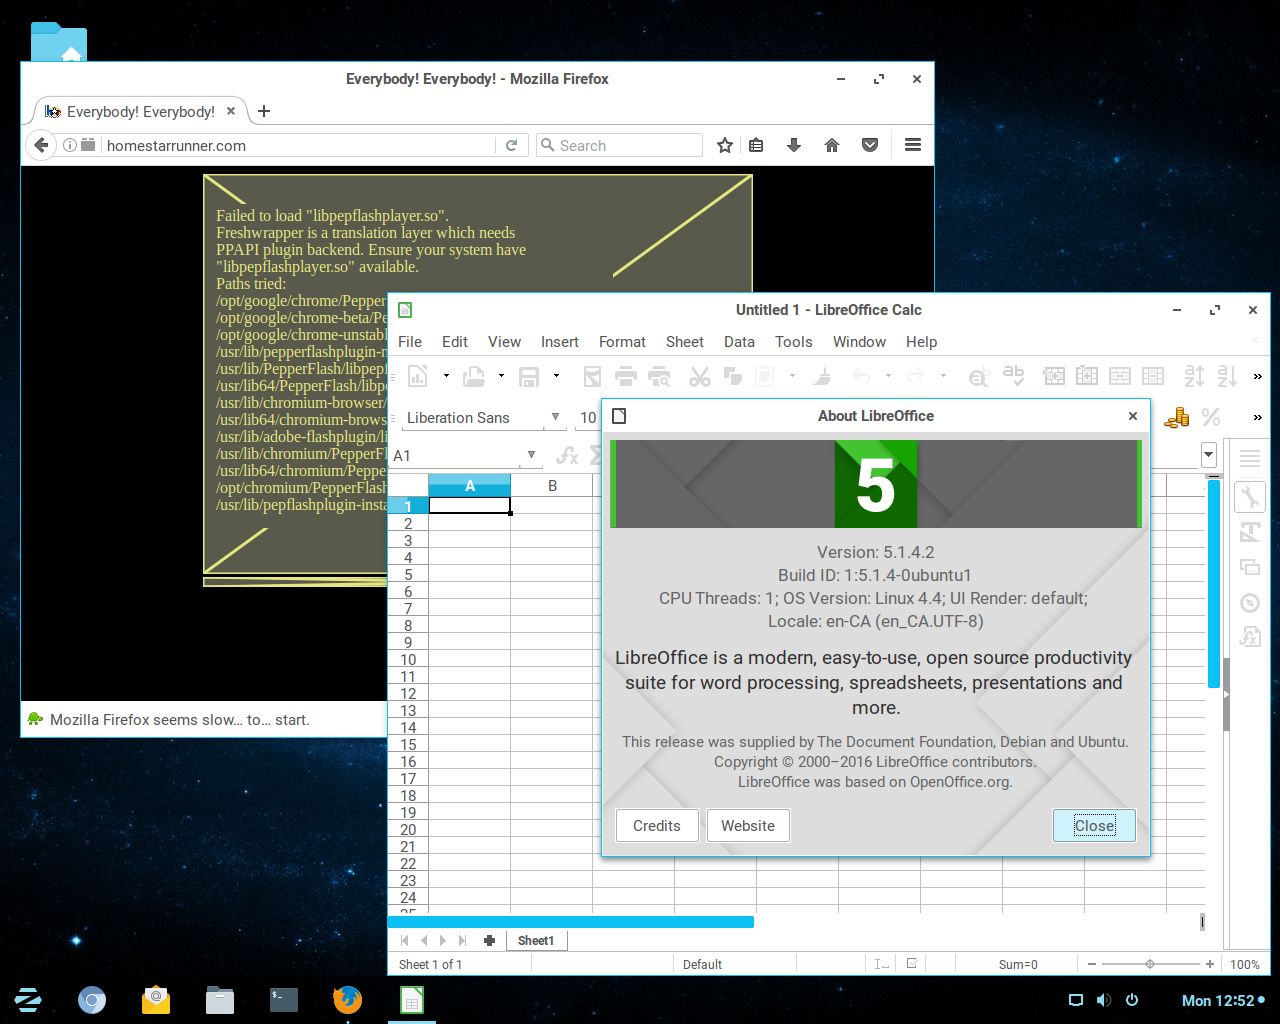Viewport: 1280px width, 1024px height.
Task: Click the Credits button in About dialog
Action: point(657,826)
